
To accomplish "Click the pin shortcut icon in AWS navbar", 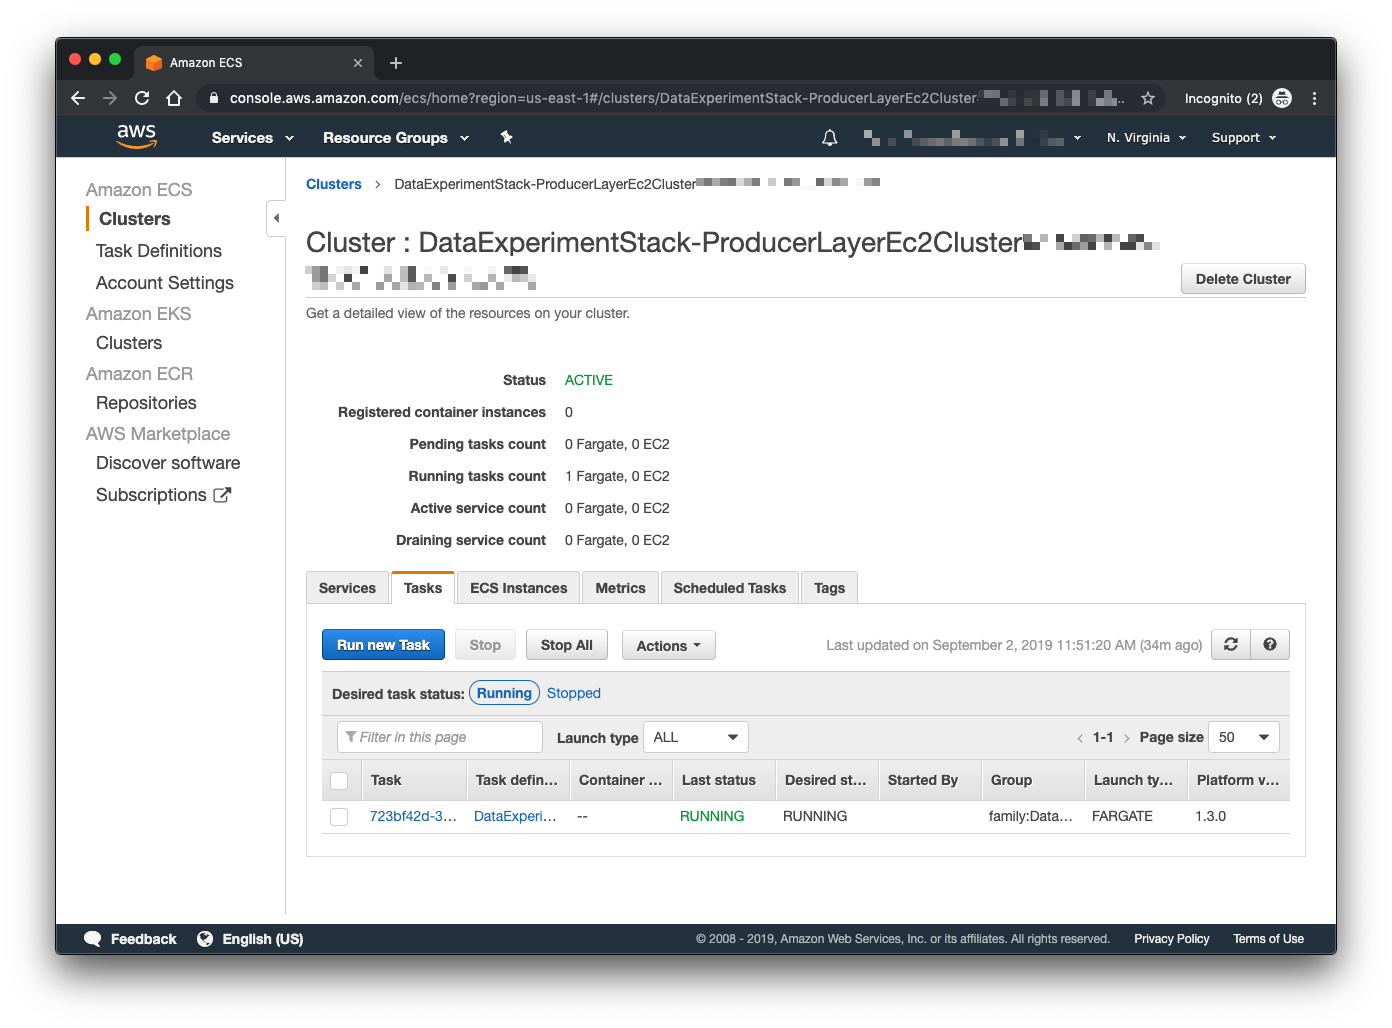I will pyautogui.click(x=507, y=137).
